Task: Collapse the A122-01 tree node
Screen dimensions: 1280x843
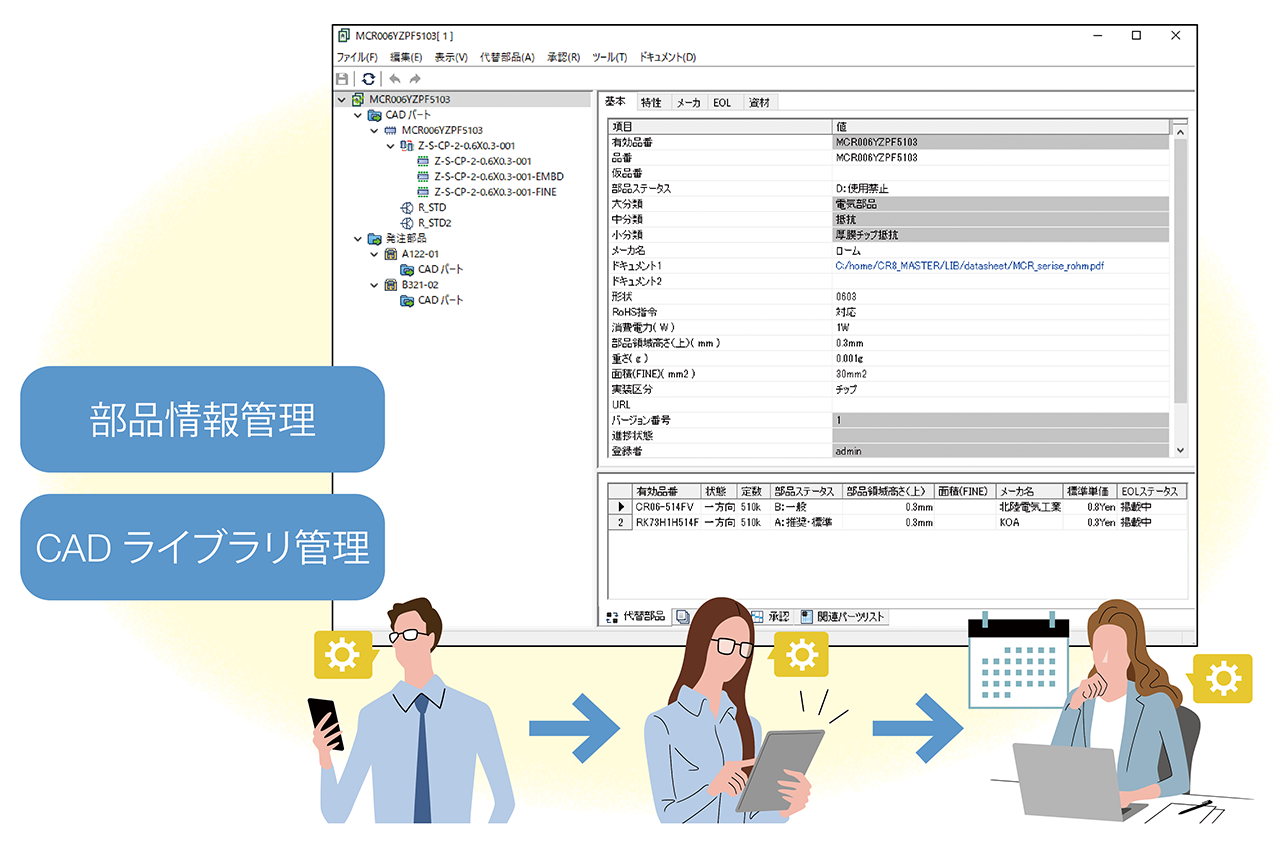Action: 374,254
